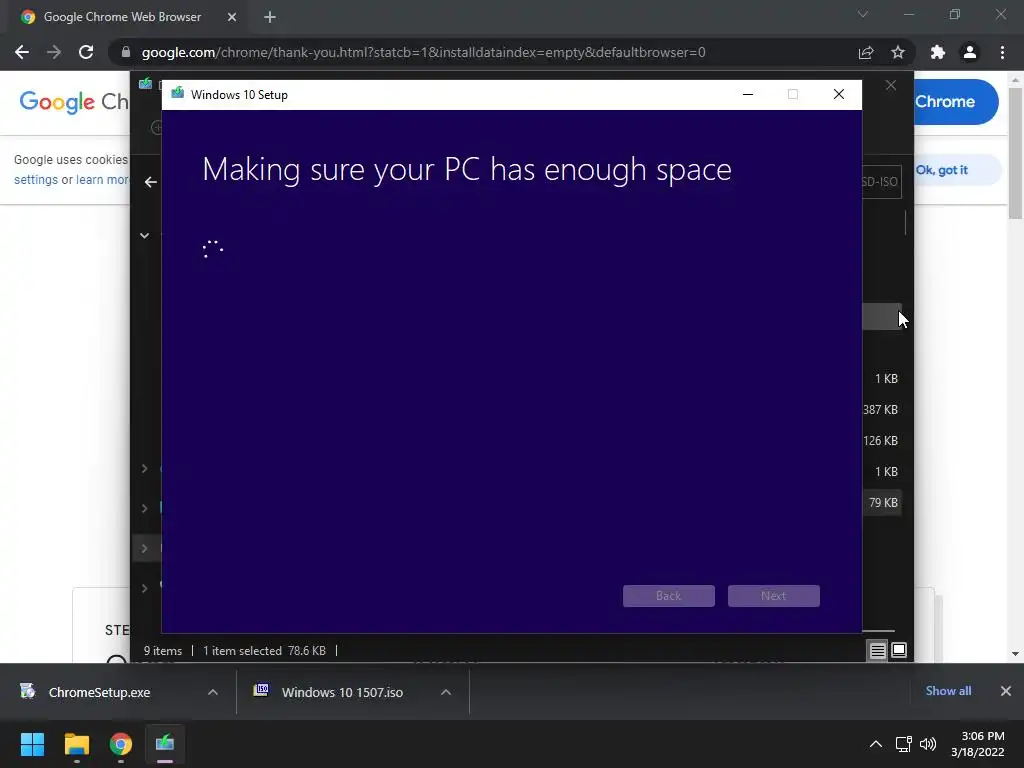Switch File Explorer to details view
Viewport: 1024px width, 768px height.
tap(878, 650)
